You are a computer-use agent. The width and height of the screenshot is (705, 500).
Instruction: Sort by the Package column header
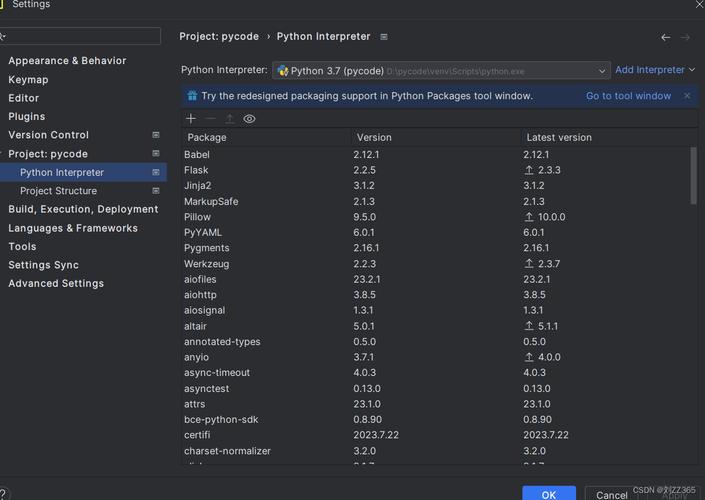point(266,137)
